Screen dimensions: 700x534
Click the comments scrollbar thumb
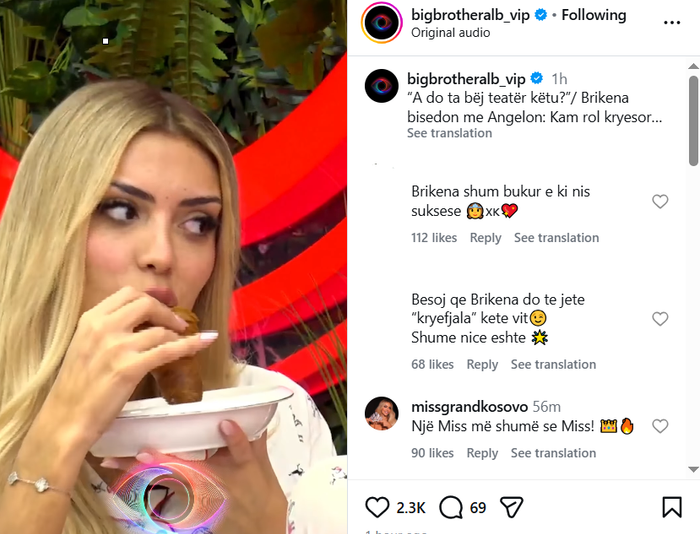tap(693, 121)
